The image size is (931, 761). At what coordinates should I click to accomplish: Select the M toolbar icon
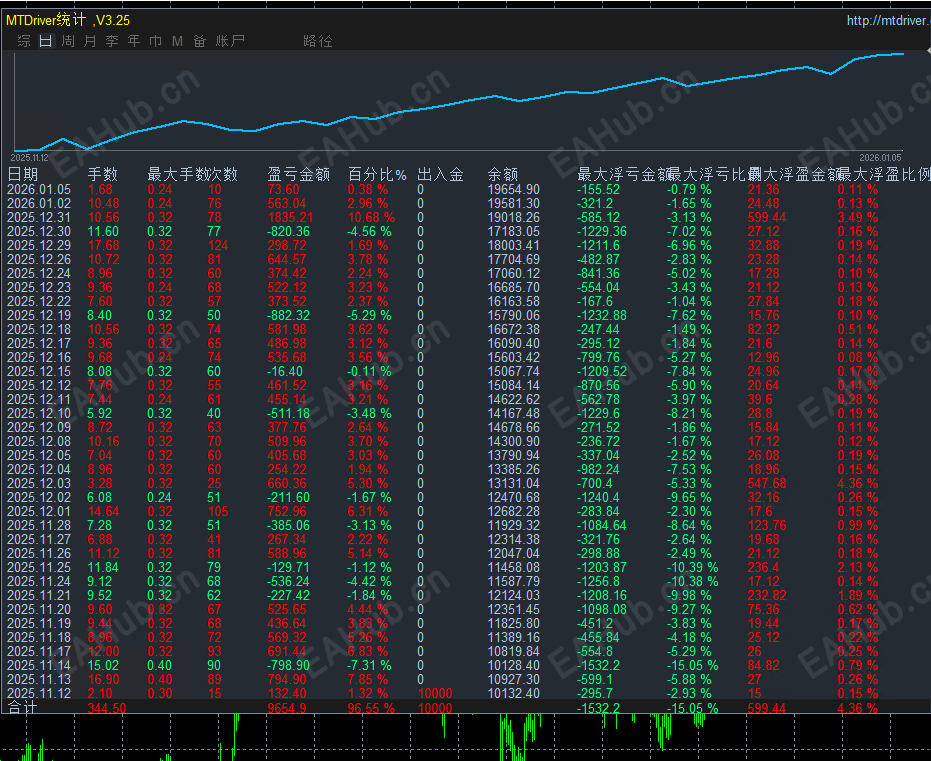click(x=177, y=41)
